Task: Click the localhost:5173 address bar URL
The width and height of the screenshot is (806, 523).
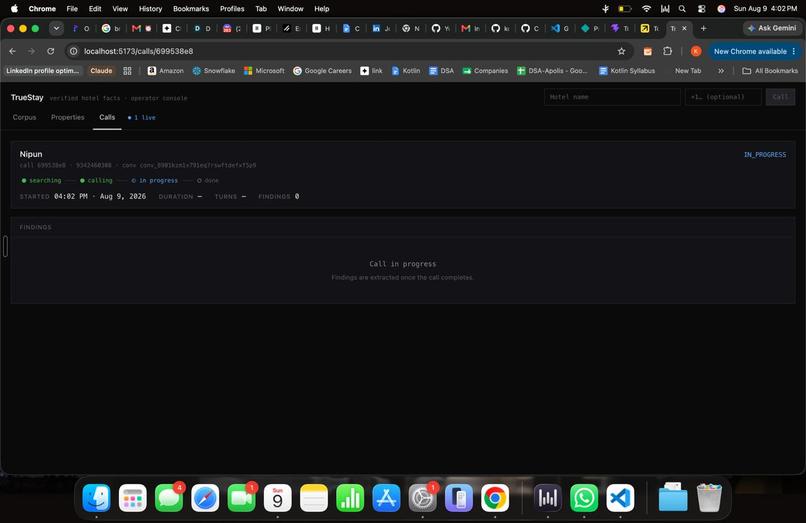Action: (x=139, y=51)
